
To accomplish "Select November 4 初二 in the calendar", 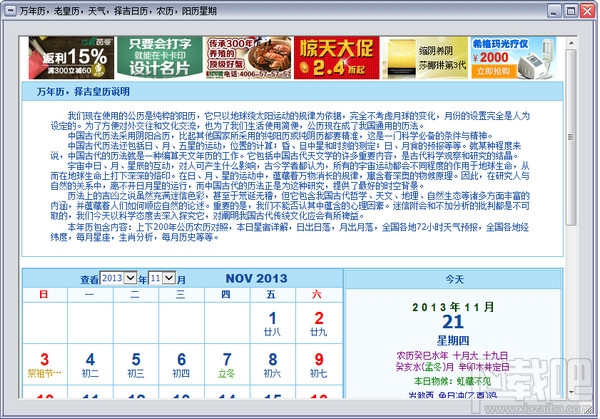I will [90, 364].
